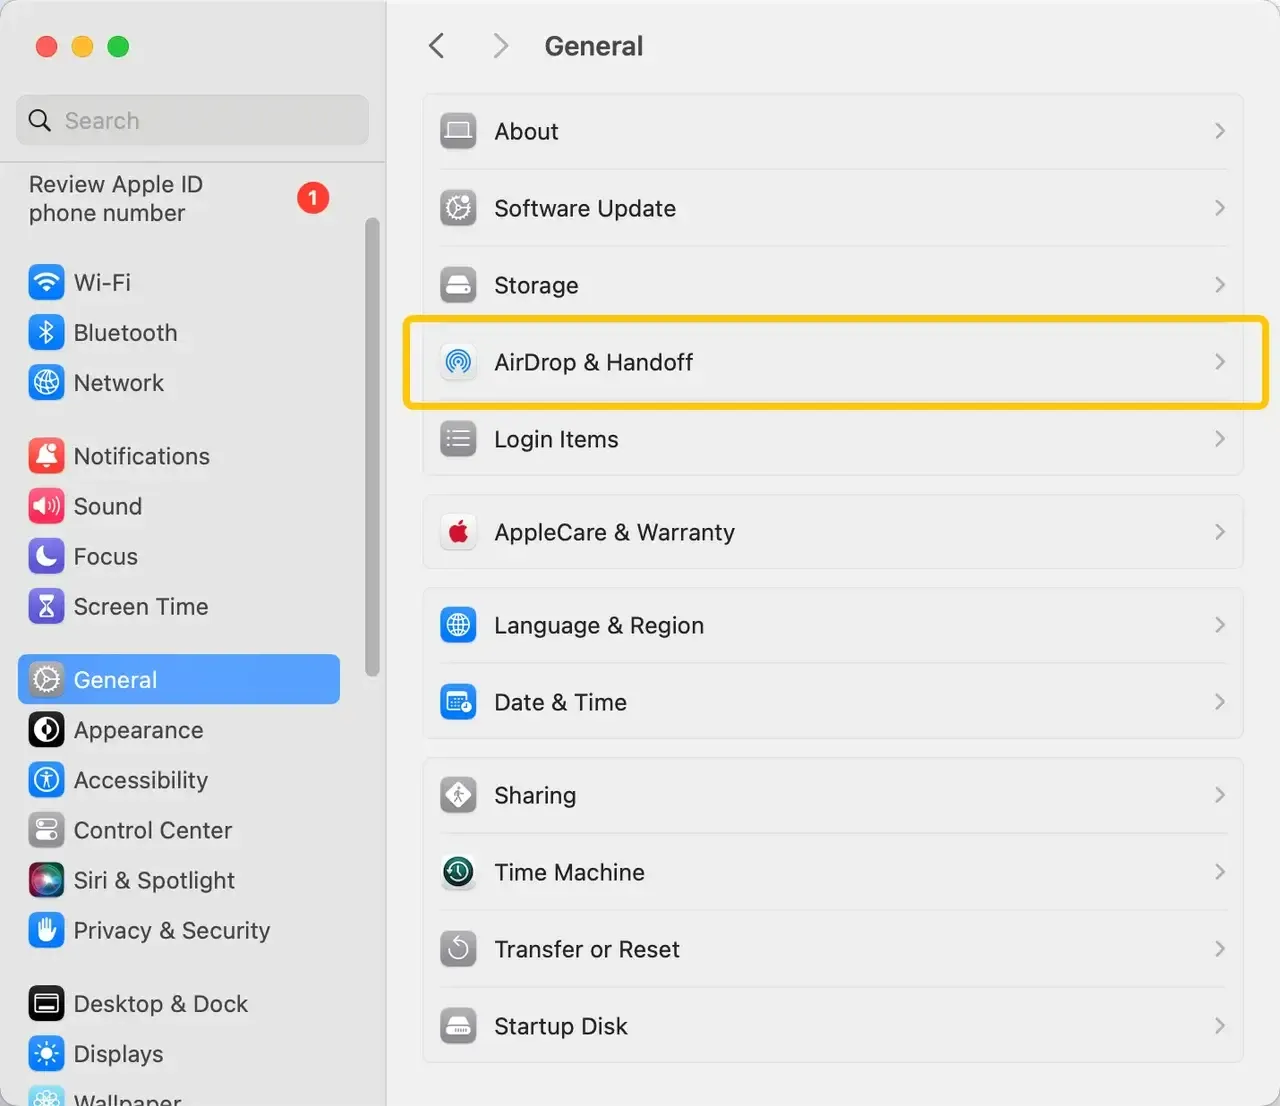
Task: Click the Bluetooth sidebar icon
Action: coord(46,332)
